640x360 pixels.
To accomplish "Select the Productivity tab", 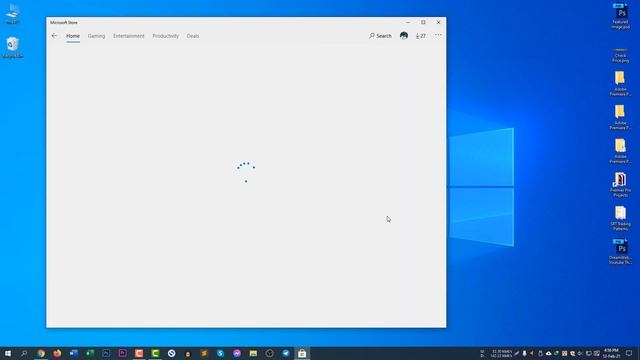I will [165, 36].
